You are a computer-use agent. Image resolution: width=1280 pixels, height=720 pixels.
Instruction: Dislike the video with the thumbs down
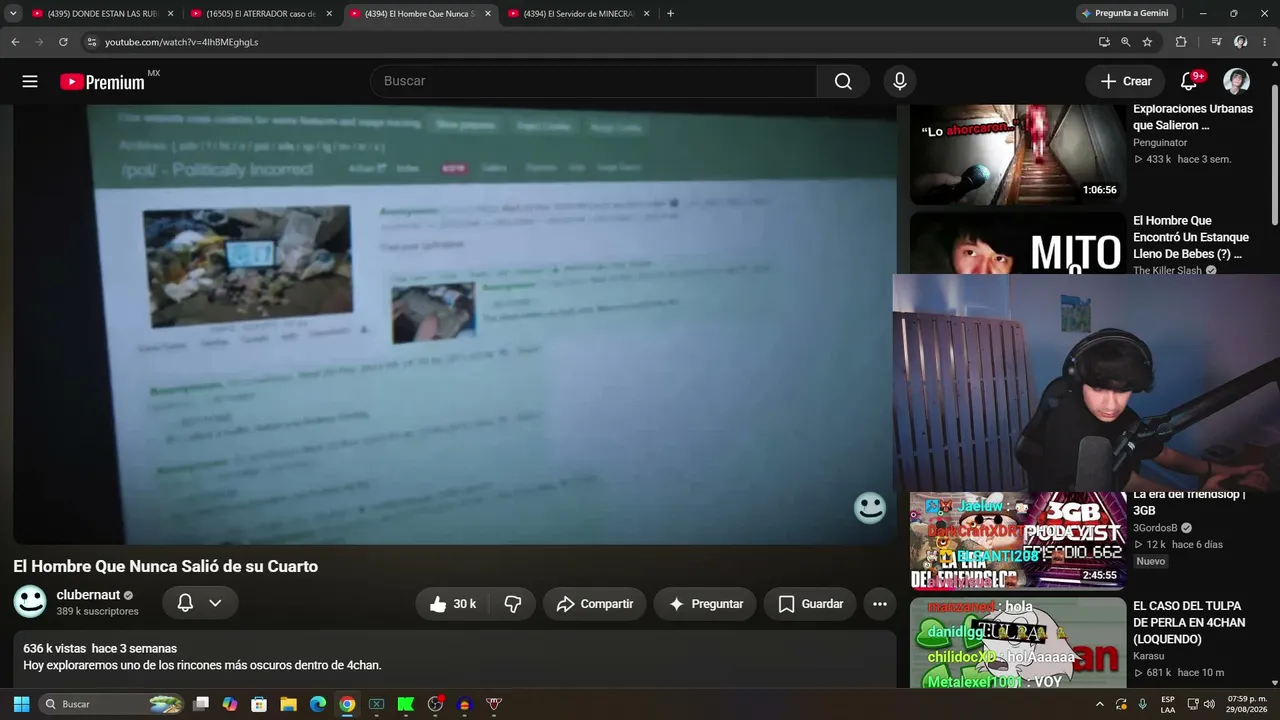tap(513, 604)
